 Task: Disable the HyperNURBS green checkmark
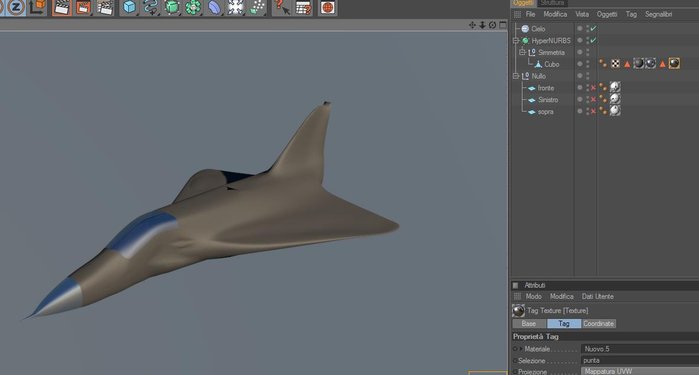coord(593,41)
